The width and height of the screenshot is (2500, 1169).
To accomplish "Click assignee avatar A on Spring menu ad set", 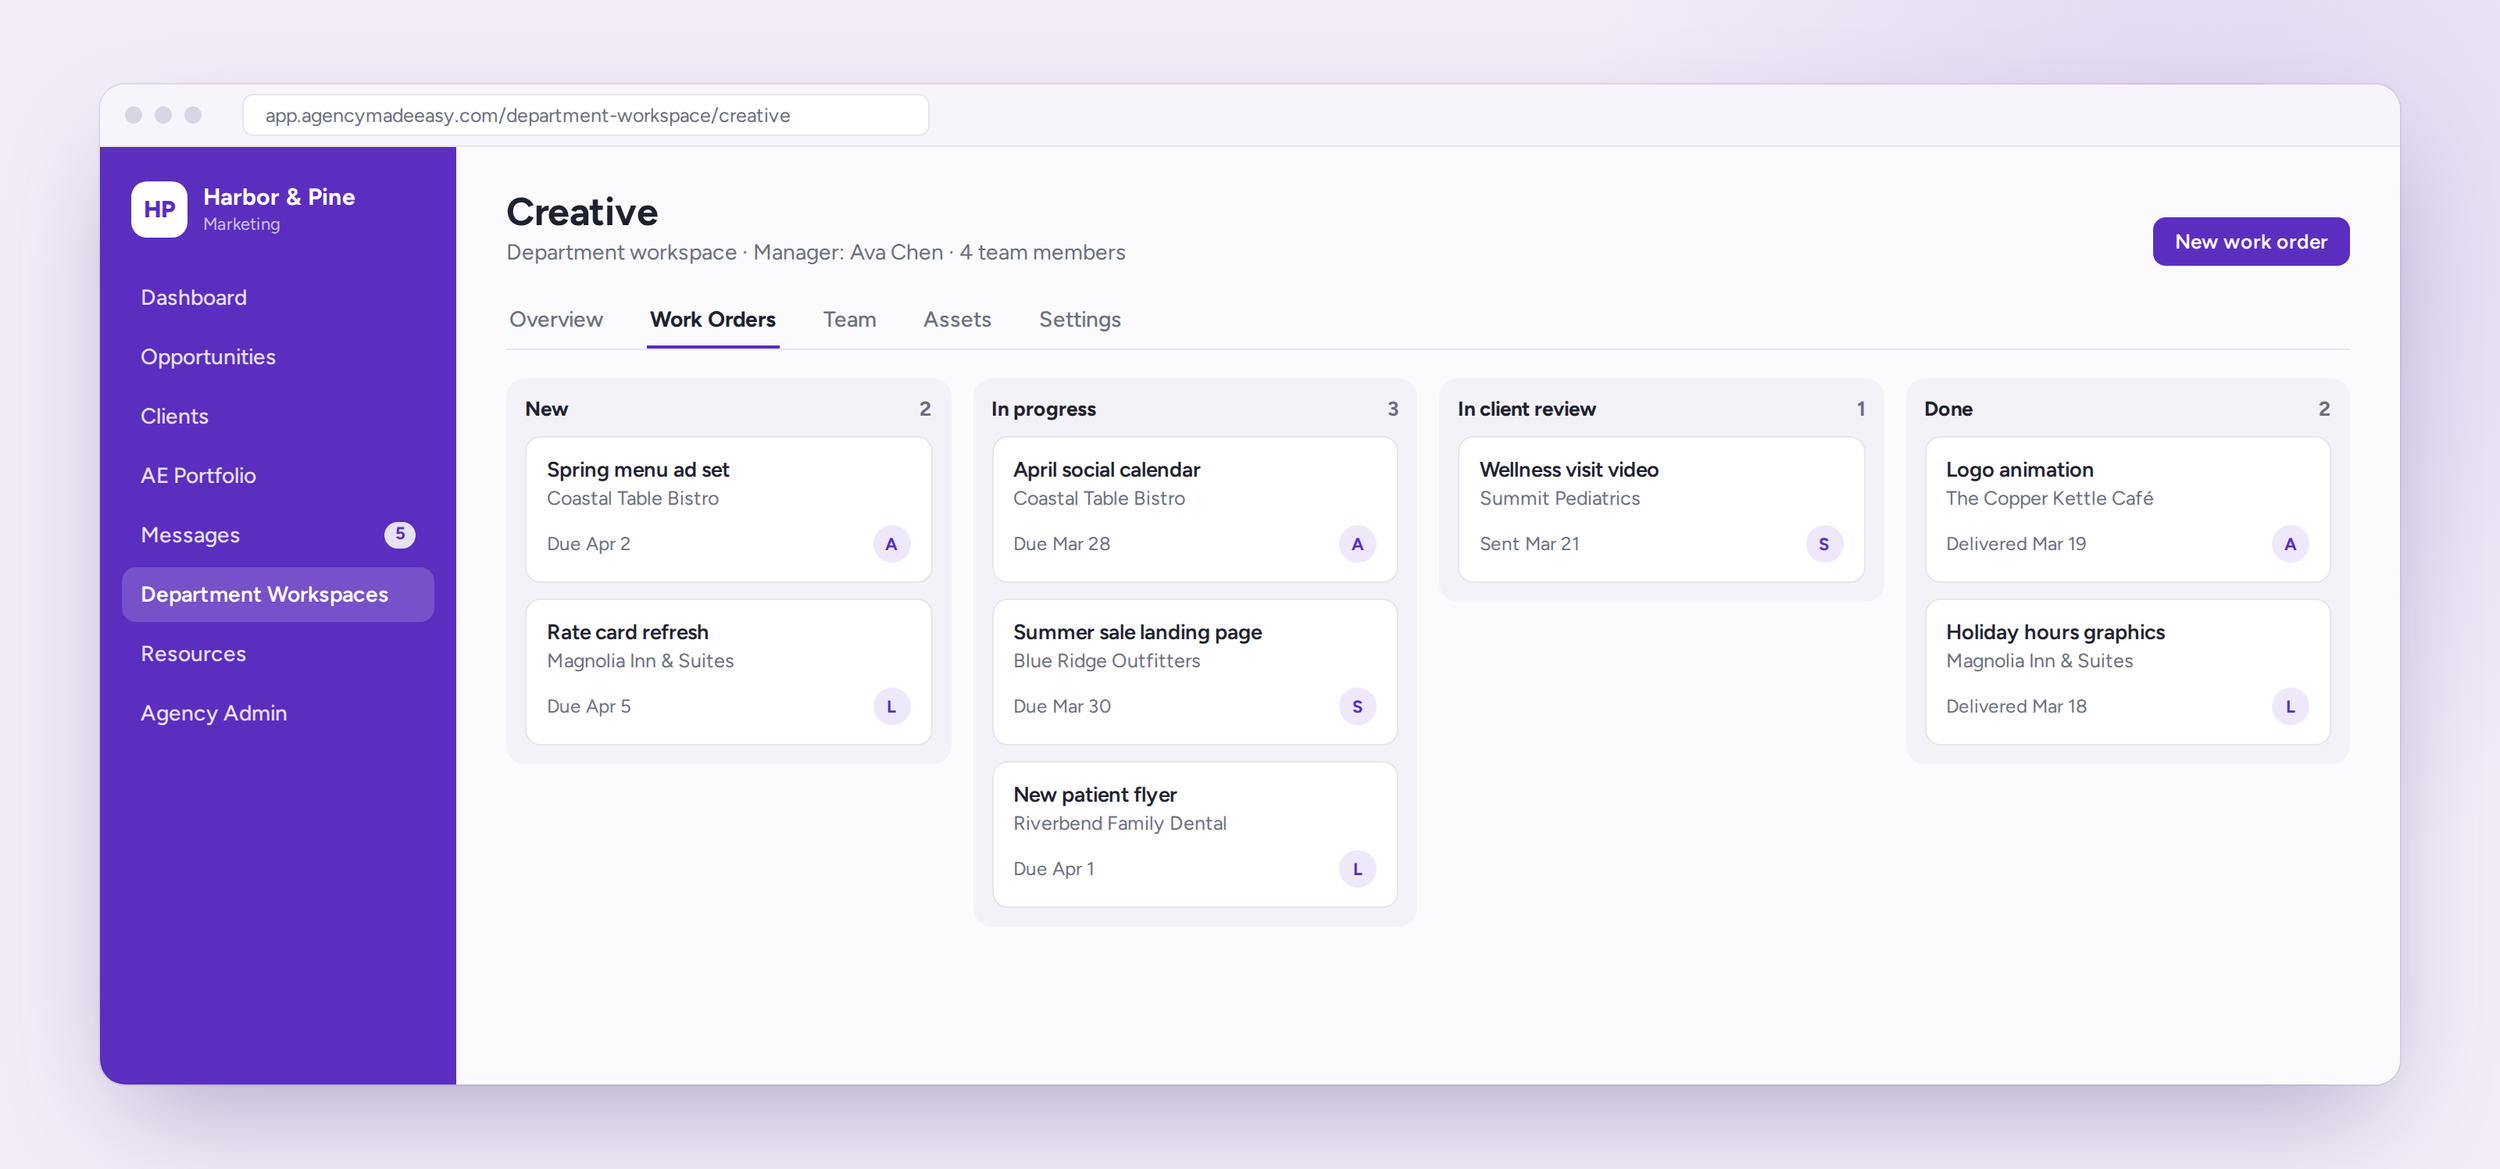I will [891, 544].
